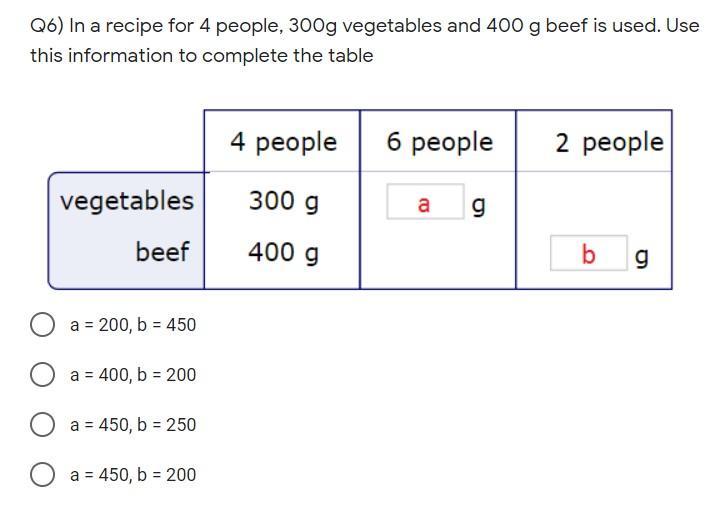Select radio button for a = 200, b = 450

pyautogui.click(x=42, y=324)
